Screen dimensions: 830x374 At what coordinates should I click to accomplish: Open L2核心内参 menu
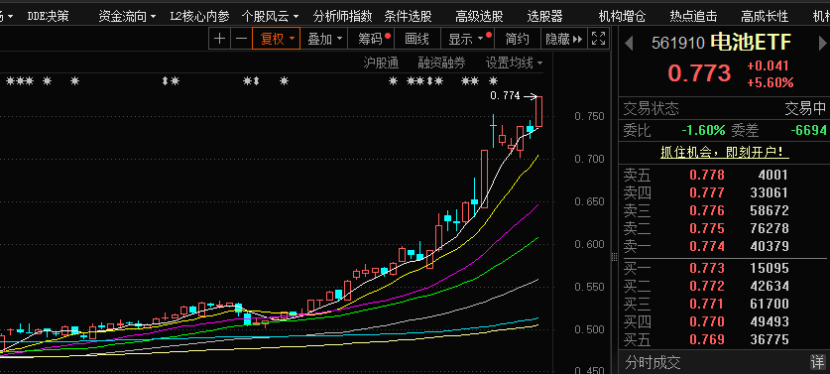tap(200, 16)
